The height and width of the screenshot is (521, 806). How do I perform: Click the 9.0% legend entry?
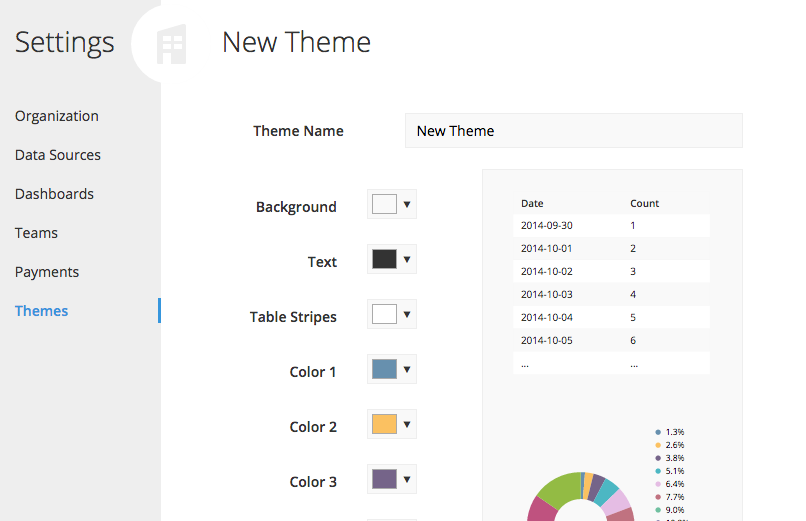670,510
